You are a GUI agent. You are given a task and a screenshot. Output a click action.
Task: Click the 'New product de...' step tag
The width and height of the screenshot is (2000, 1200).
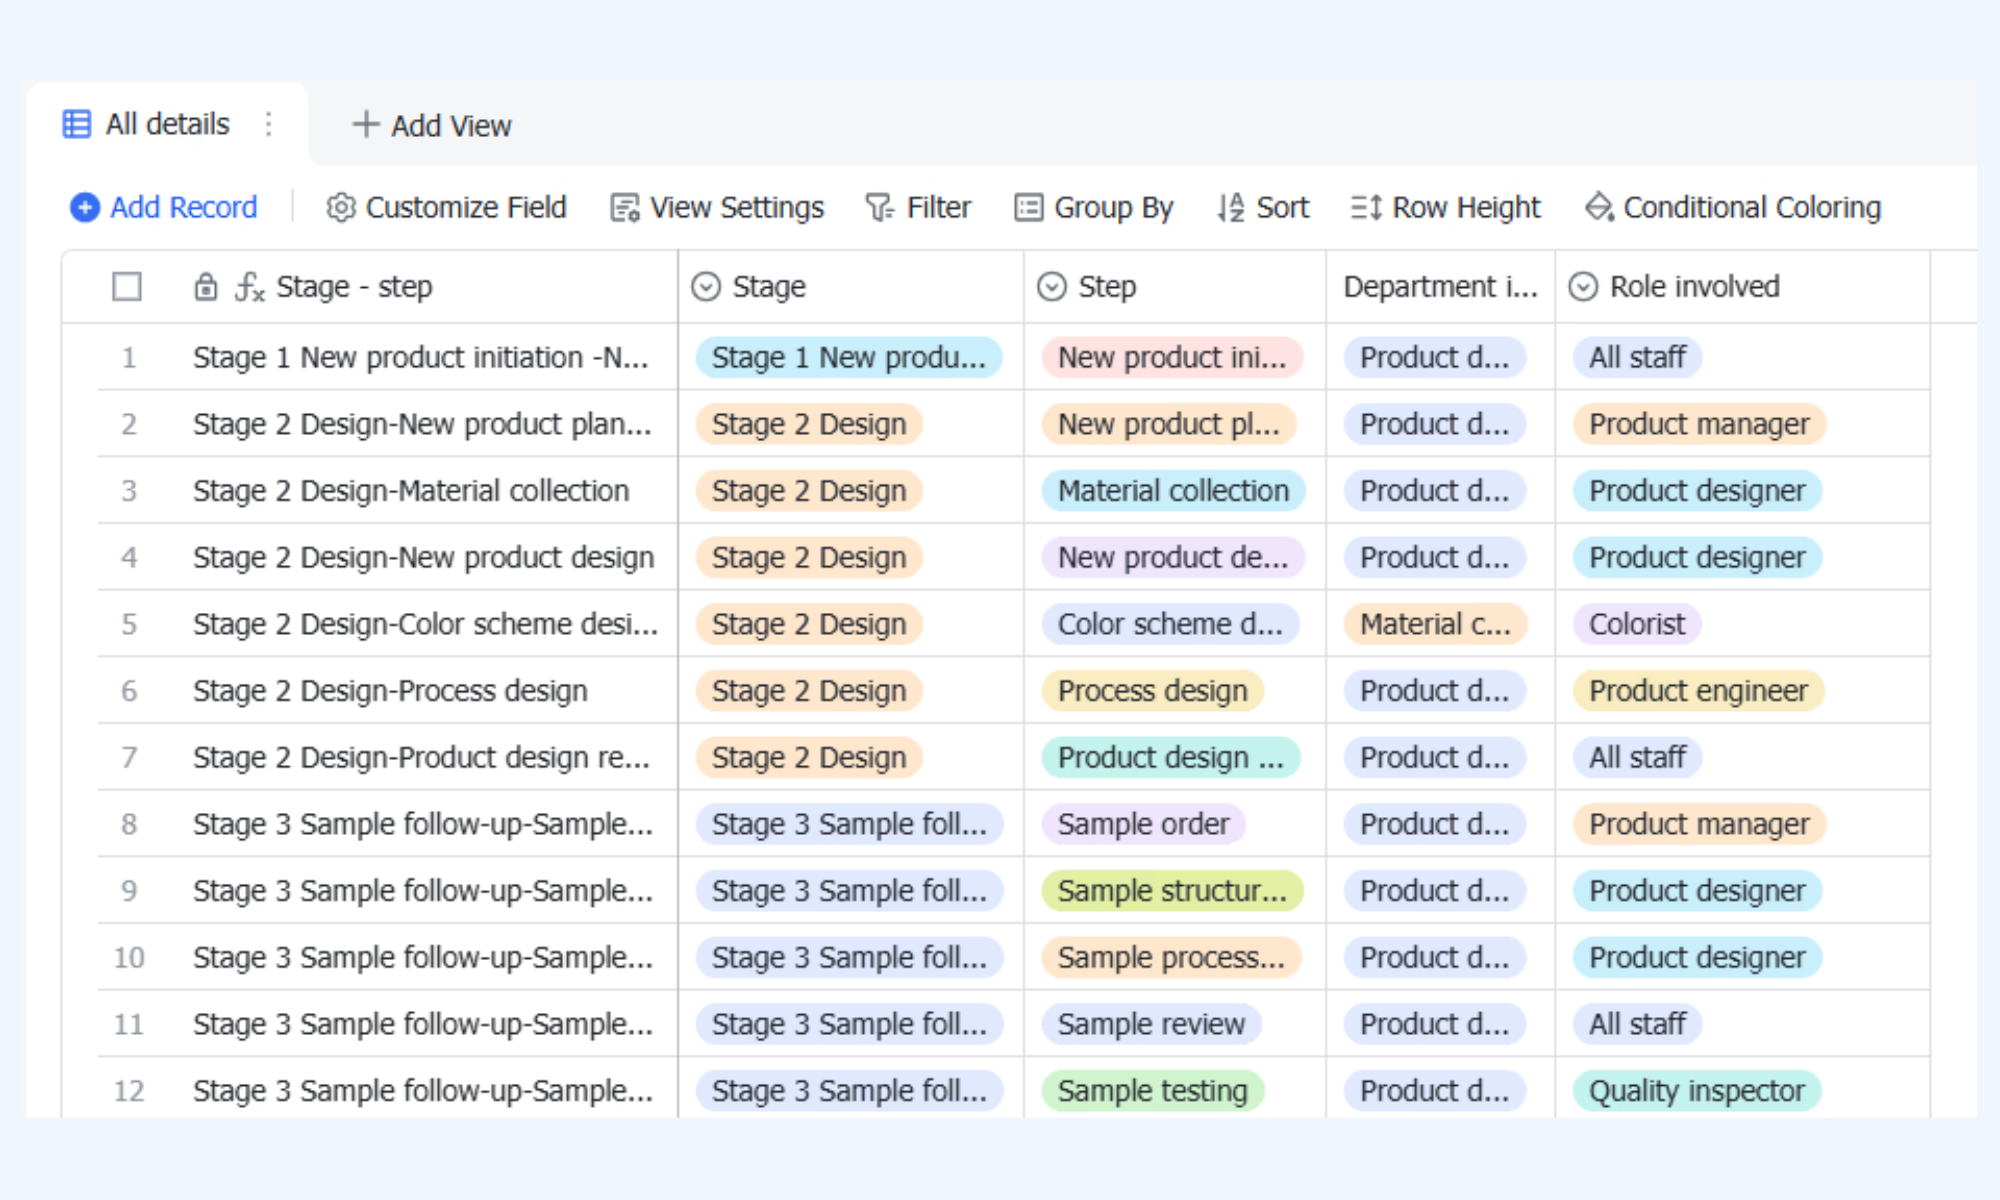[x=1173, y=557]
